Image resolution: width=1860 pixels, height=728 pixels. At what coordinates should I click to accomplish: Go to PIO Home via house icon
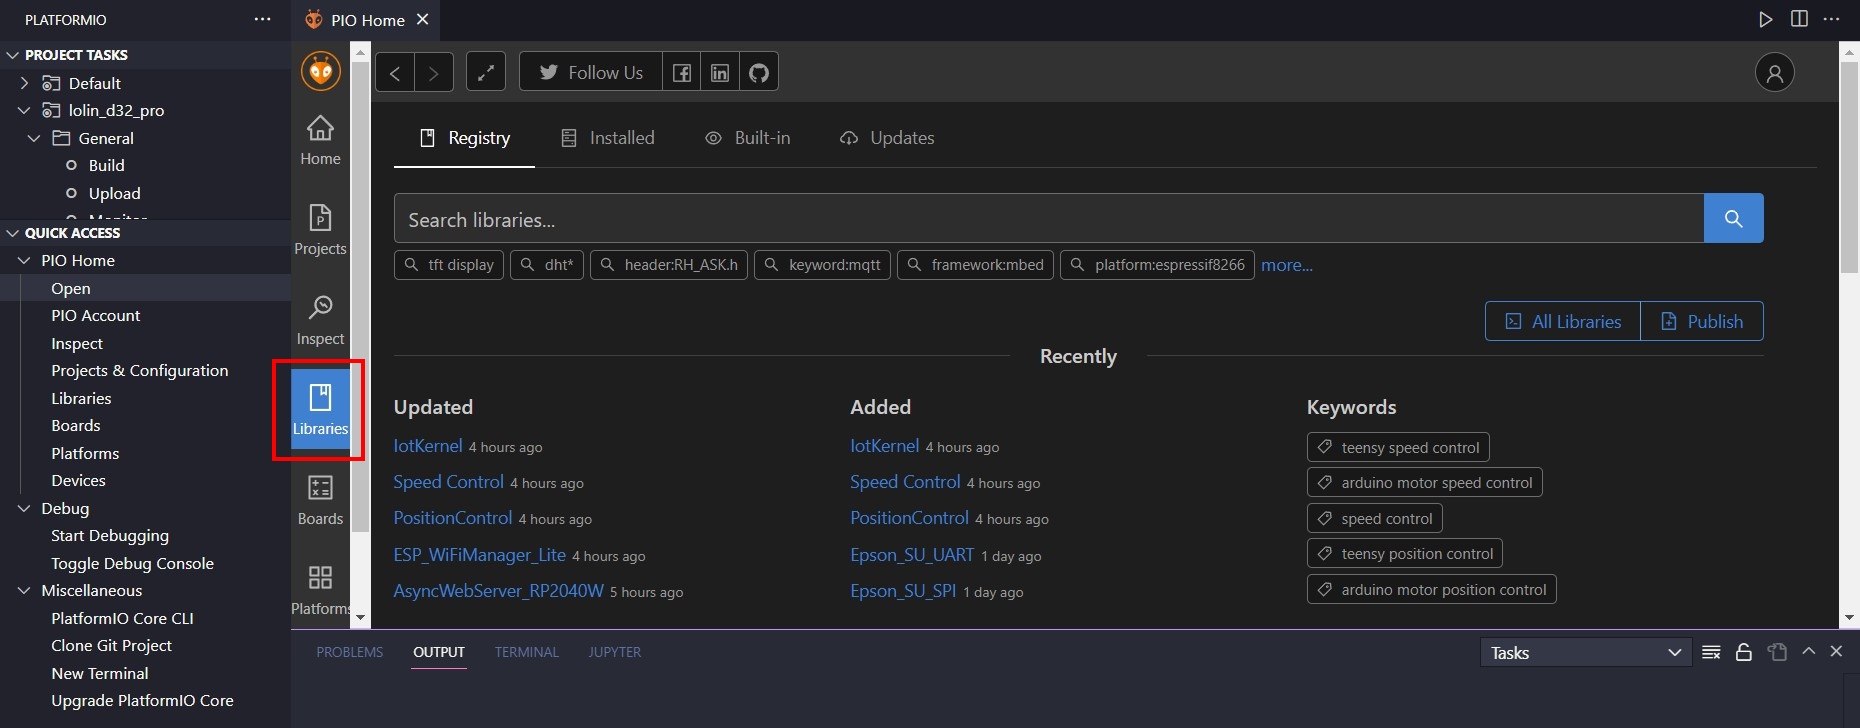tap(320, 139)
